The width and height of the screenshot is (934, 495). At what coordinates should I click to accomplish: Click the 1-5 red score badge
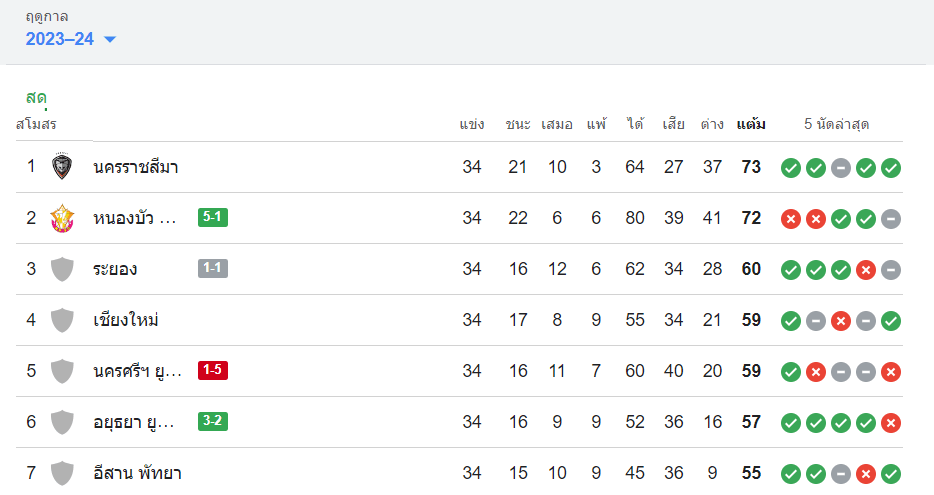[213, 370]
